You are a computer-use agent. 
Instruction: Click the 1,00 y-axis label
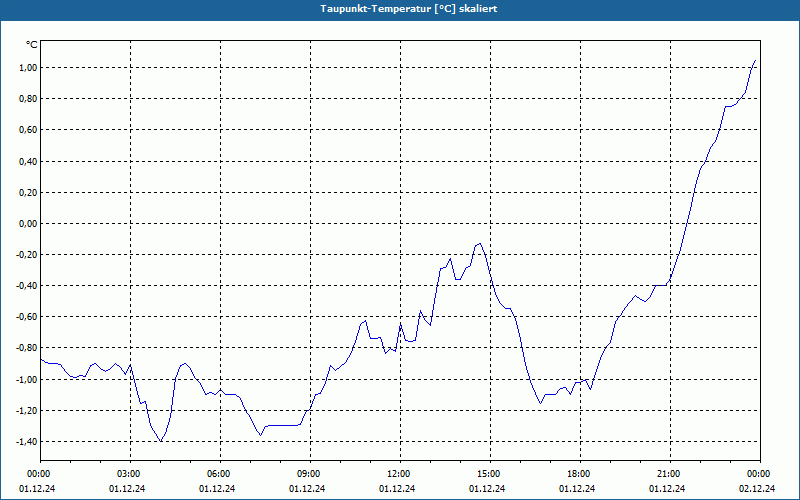29,68
